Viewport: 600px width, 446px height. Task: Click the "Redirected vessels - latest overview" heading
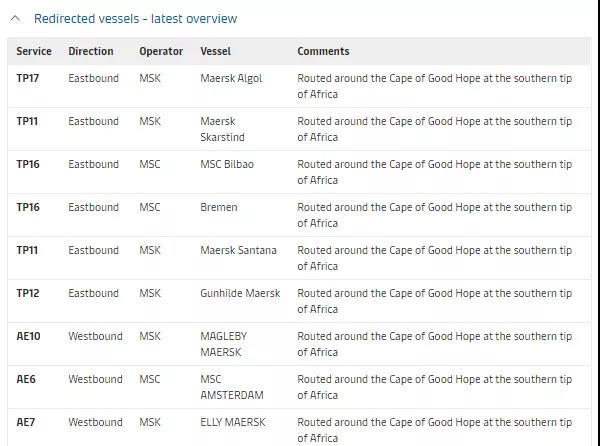click(x=135, y=18)
